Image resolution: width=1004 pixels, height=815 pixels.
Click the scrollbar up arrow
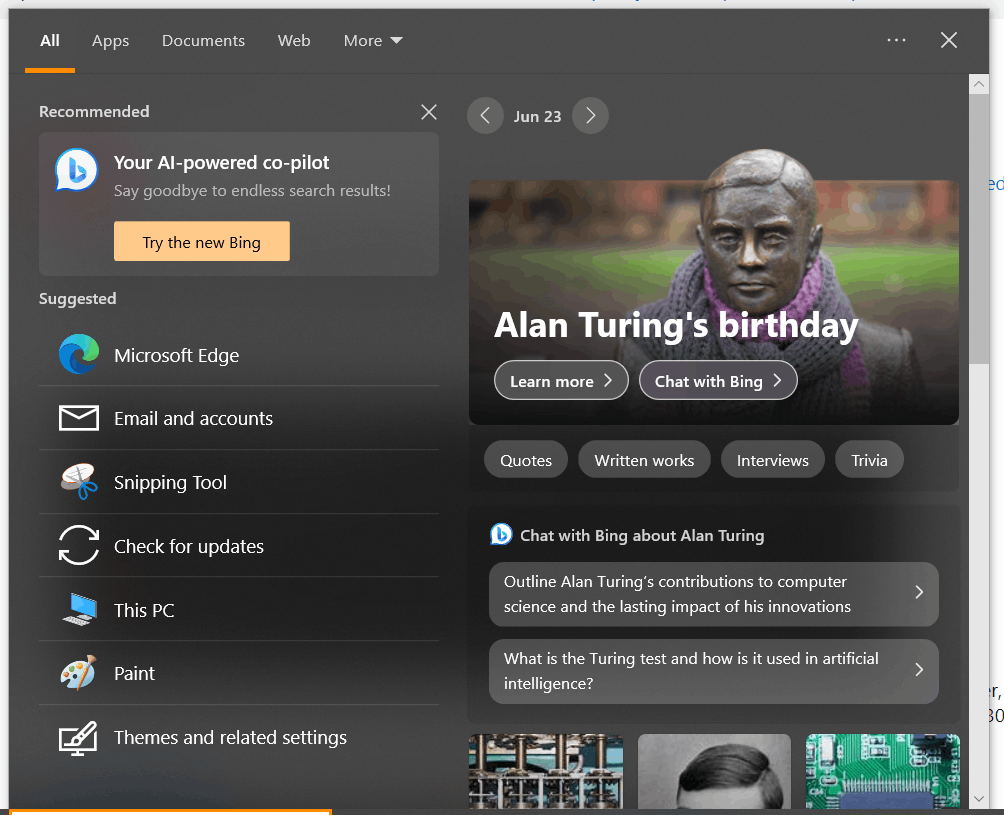[978, 84]
